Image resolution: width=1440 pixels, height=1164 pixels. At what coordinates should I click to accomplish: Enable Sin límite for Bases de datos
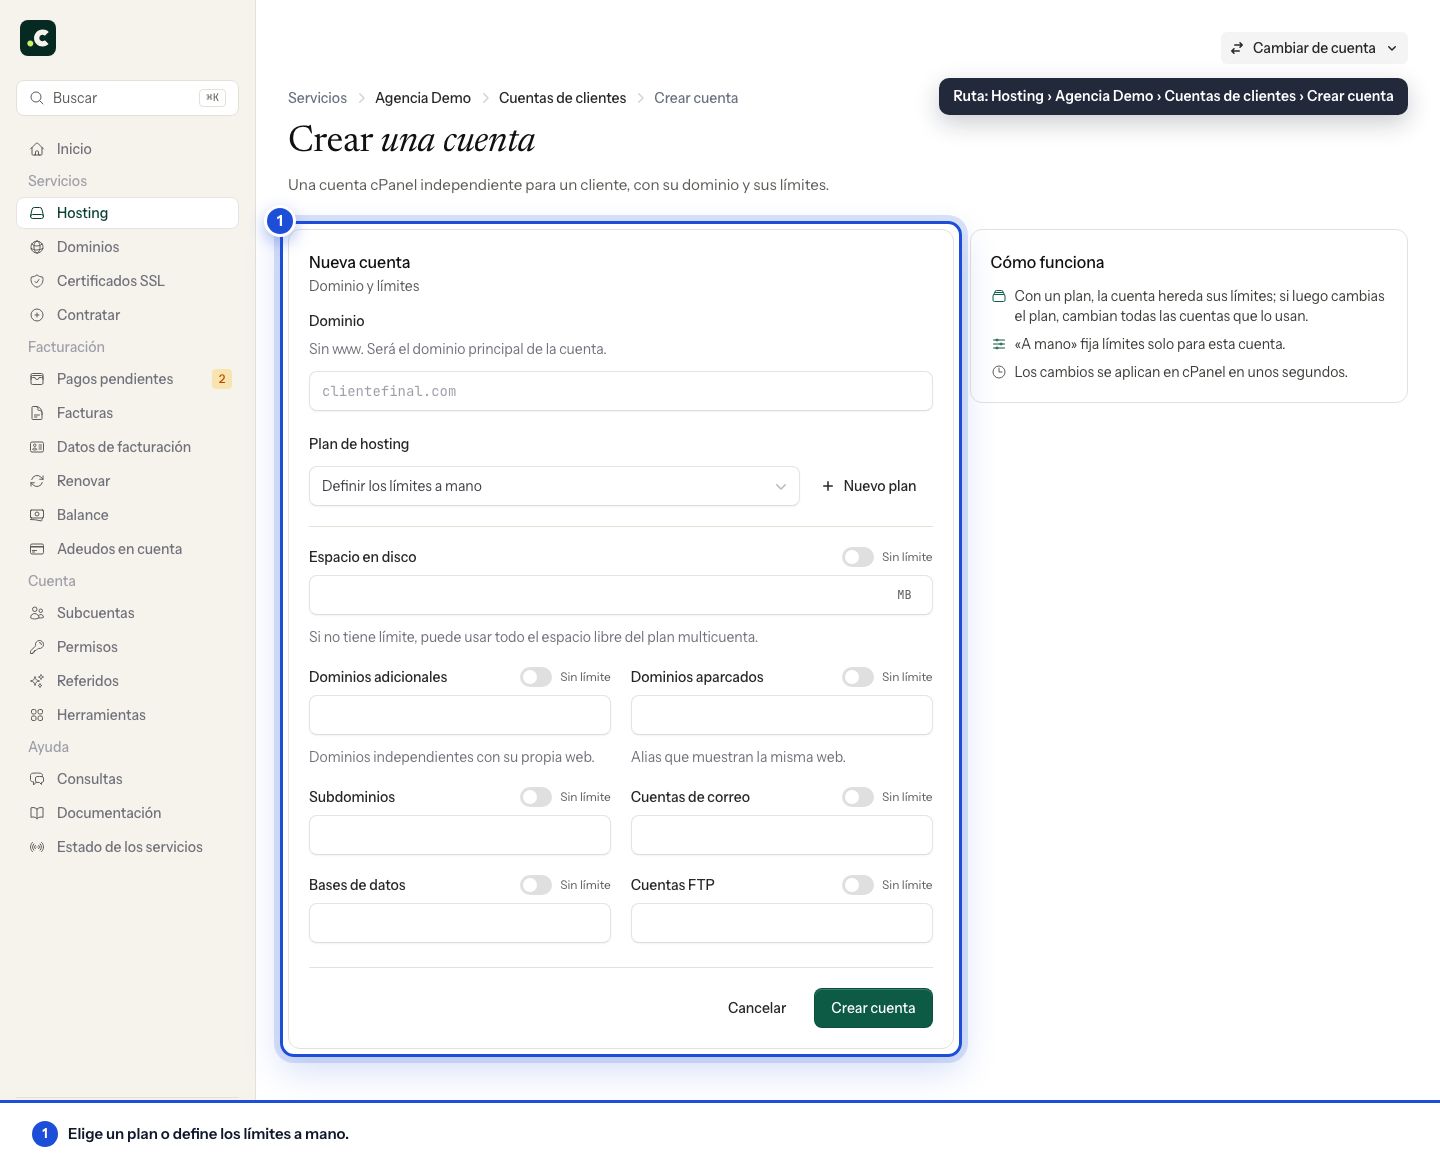[536, 885]
